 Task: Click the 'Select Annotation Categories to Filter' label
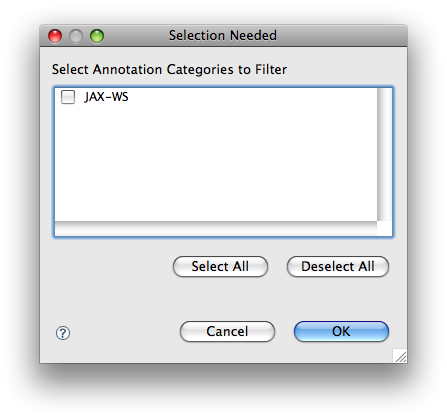[169, 69]
